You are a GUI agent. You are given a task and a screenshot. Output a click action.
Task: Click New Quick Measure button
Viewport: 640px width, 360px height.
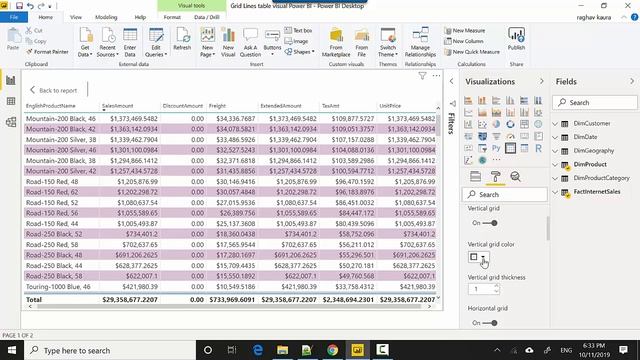point(472,52)
